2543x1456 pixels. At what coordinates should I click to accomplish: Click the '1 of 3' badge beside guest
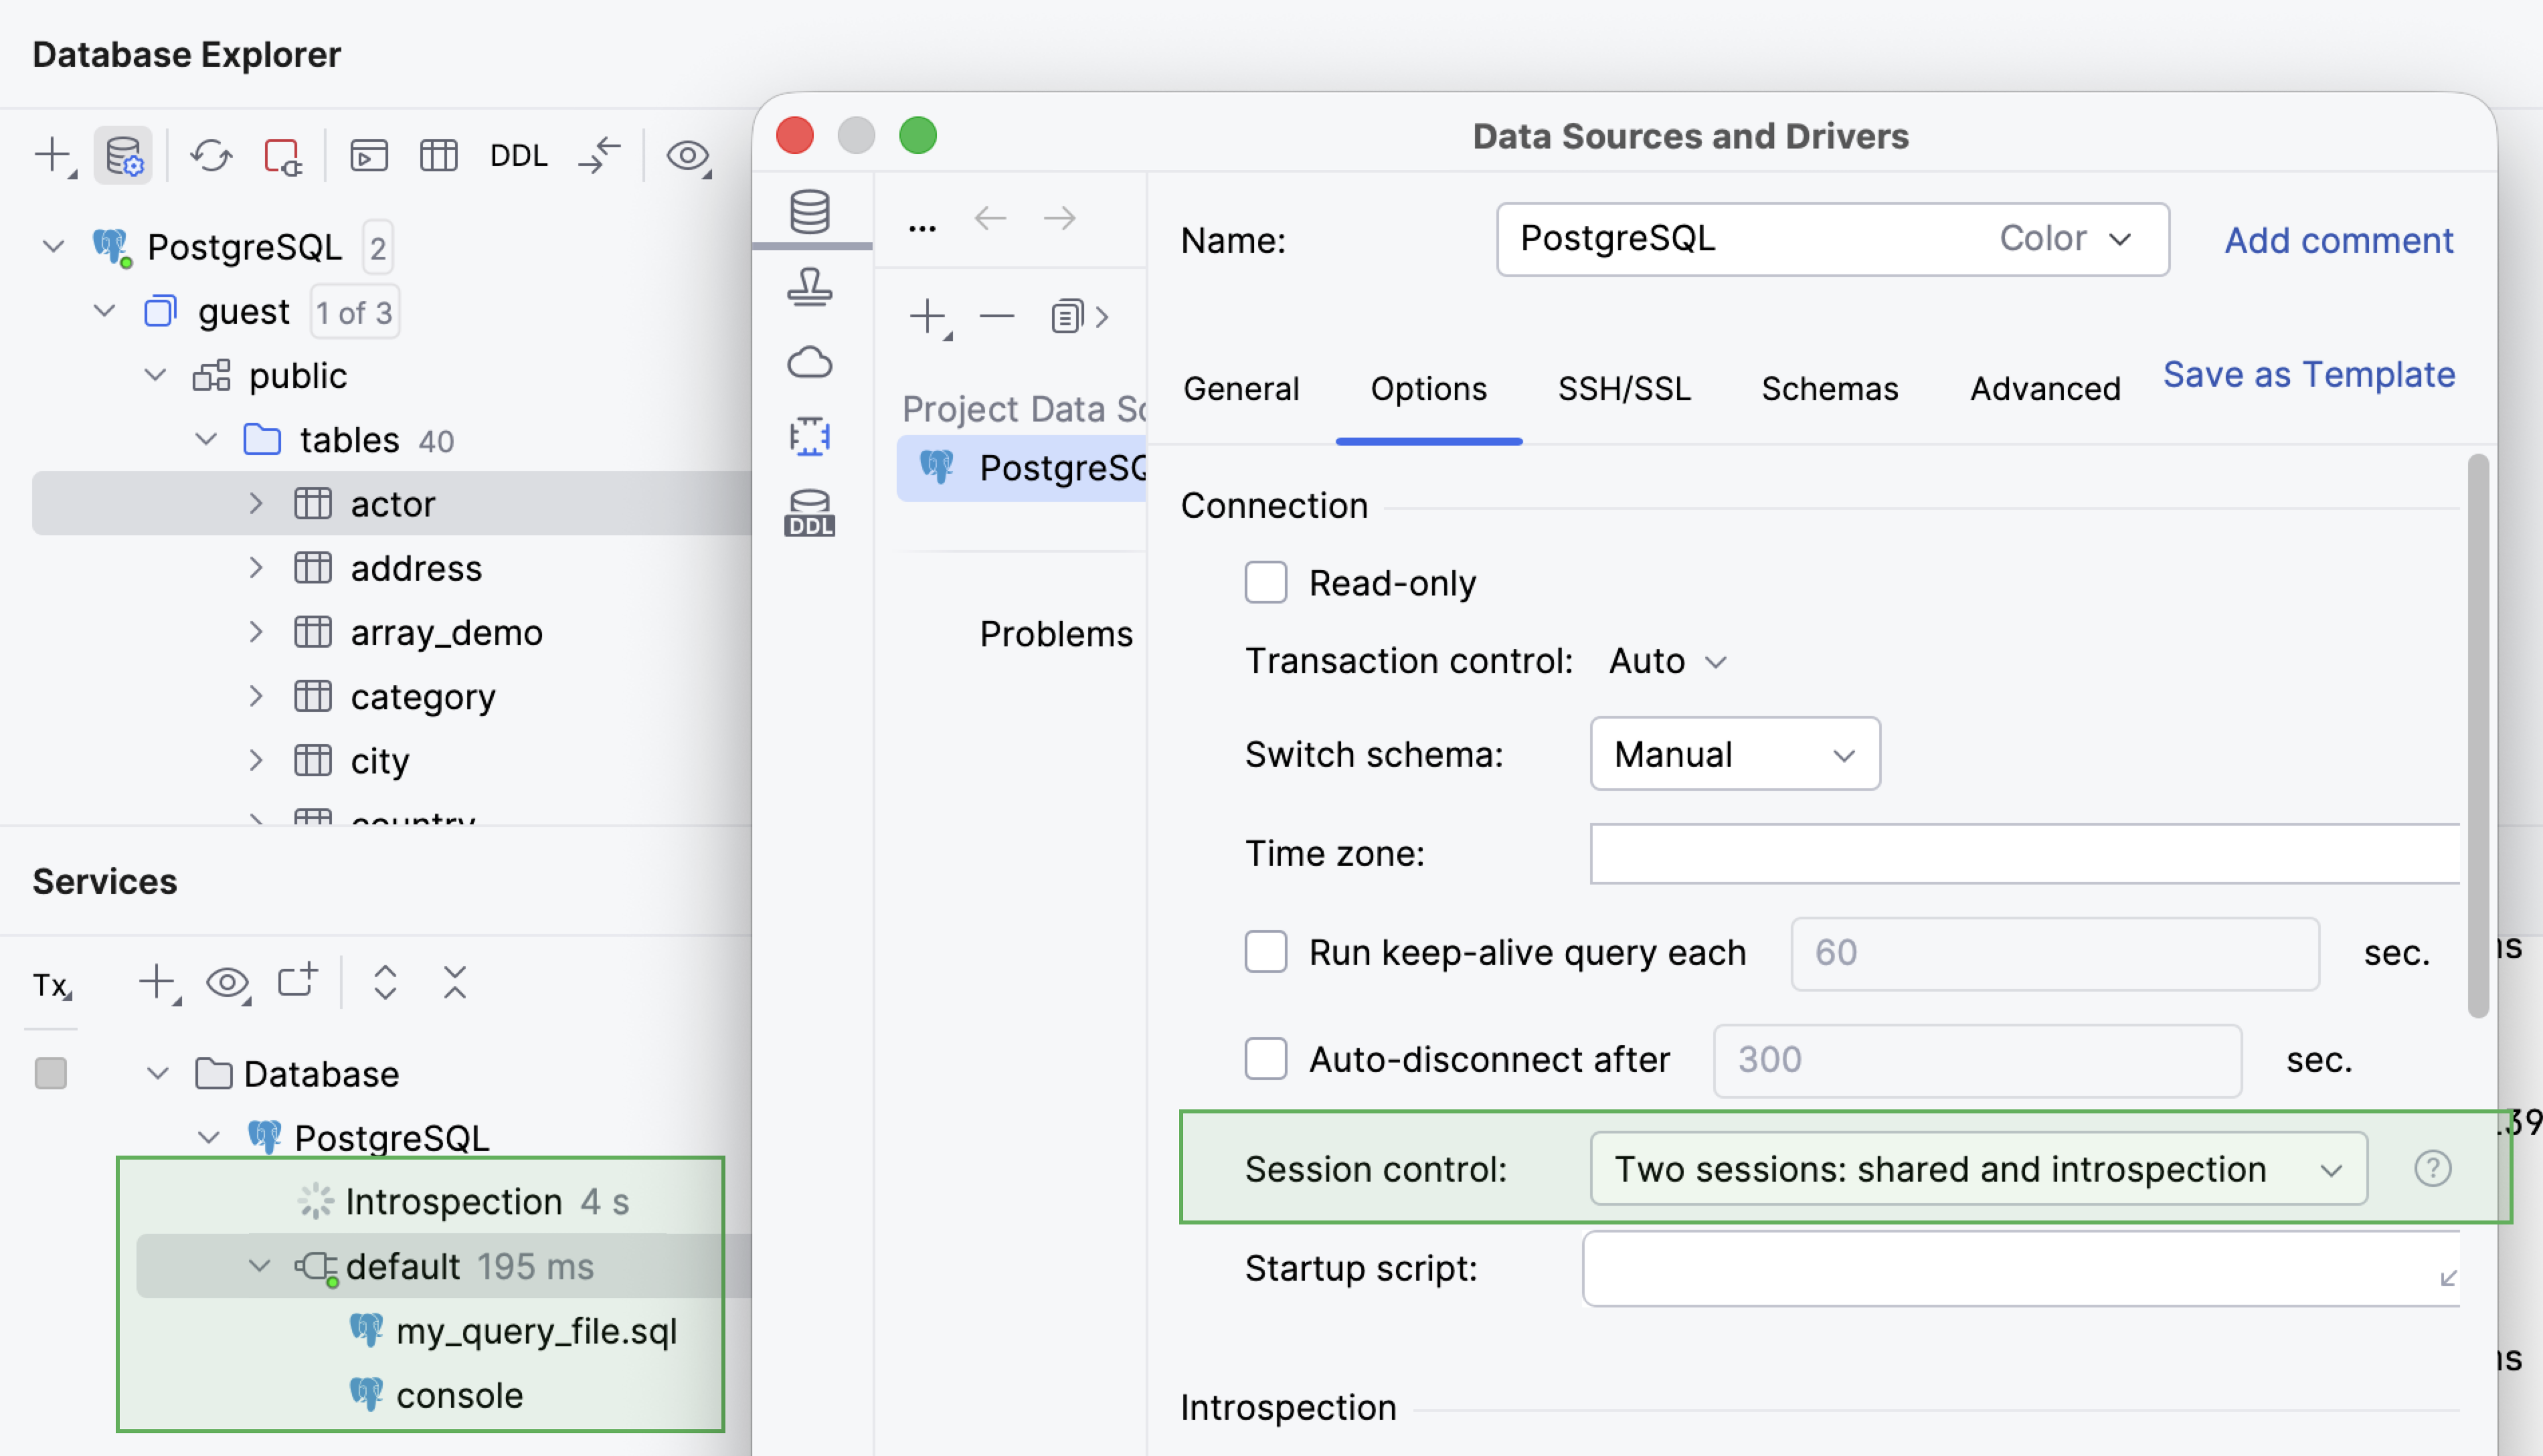click(x=354, y=312)
